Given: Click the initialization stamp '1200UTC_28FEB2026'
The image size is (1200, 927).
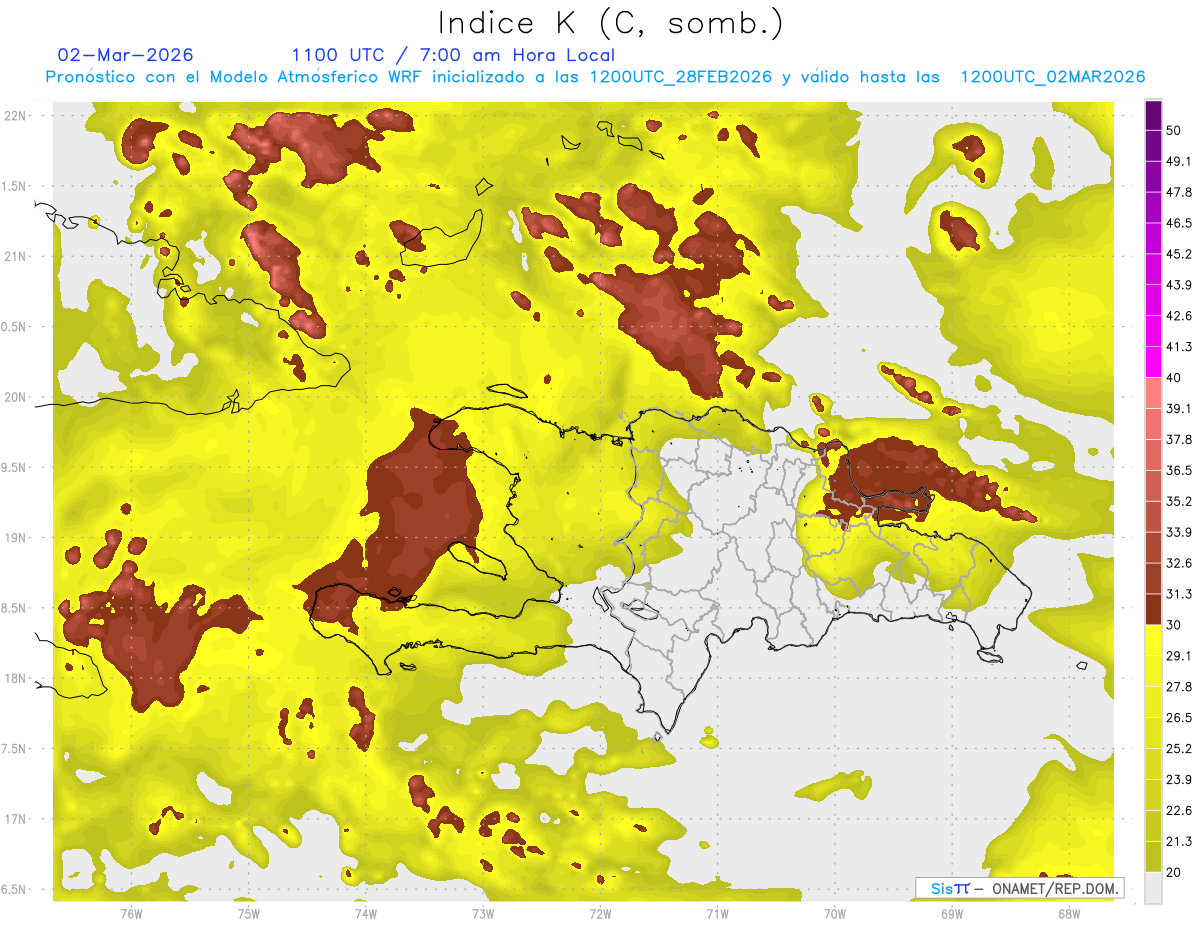Looking at the screenshot, I should (x=681, y=77).
